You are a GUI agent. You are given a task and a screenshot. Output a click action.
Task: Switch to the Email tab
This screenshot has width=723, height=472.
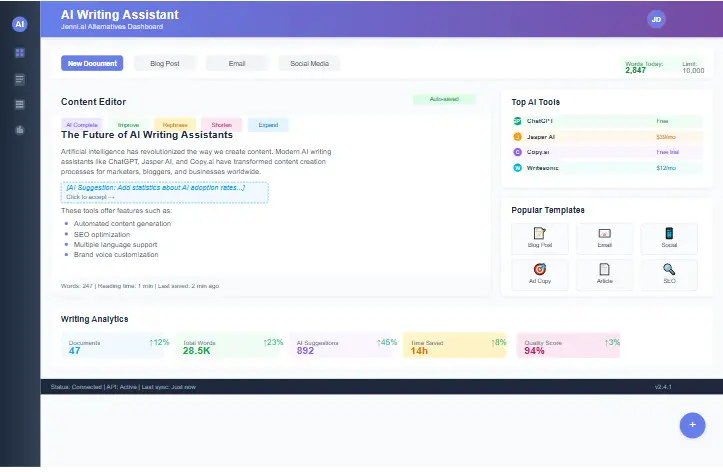pyautogui.click(x=237, y=63)
